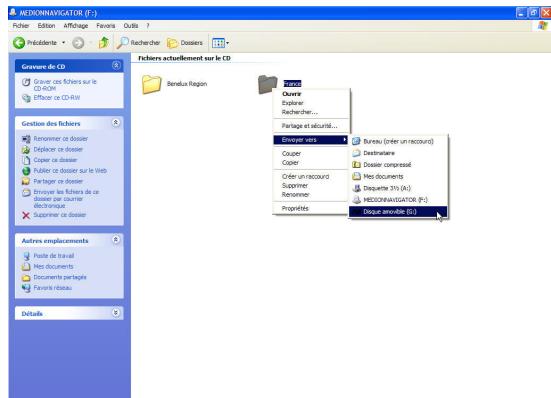Go up one folder level
This screenshot has width=551, height=398.
[x=104, y=43]
